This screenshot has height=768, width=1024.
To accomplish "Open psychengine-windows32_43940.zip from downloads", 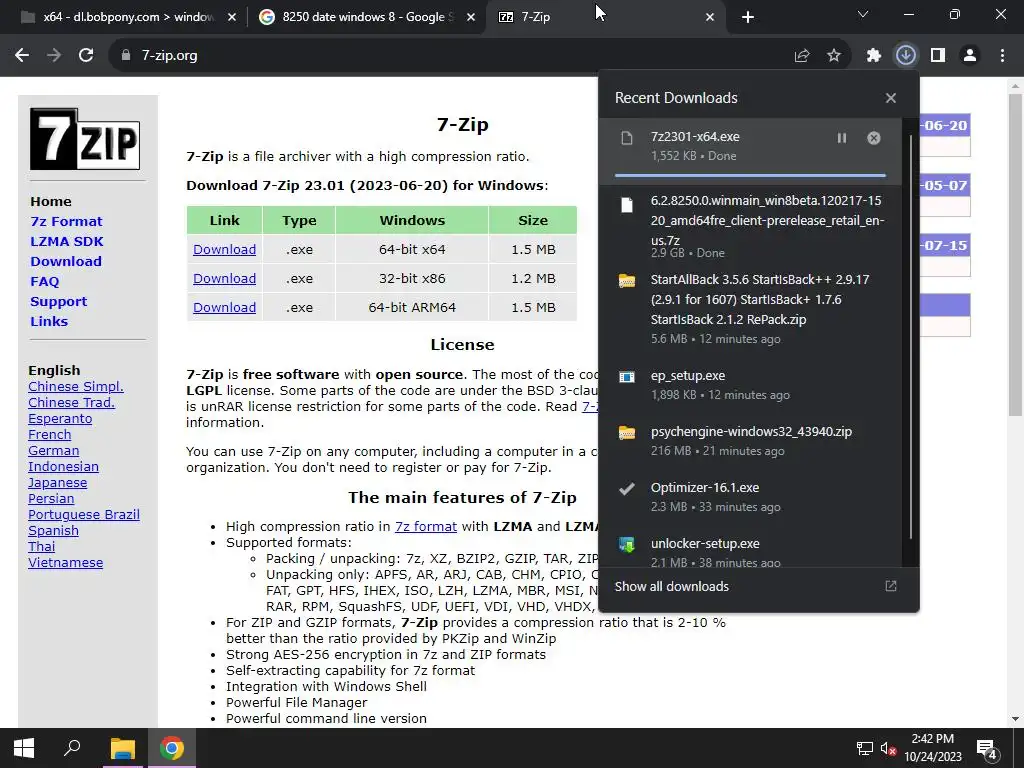I will 750,441.
